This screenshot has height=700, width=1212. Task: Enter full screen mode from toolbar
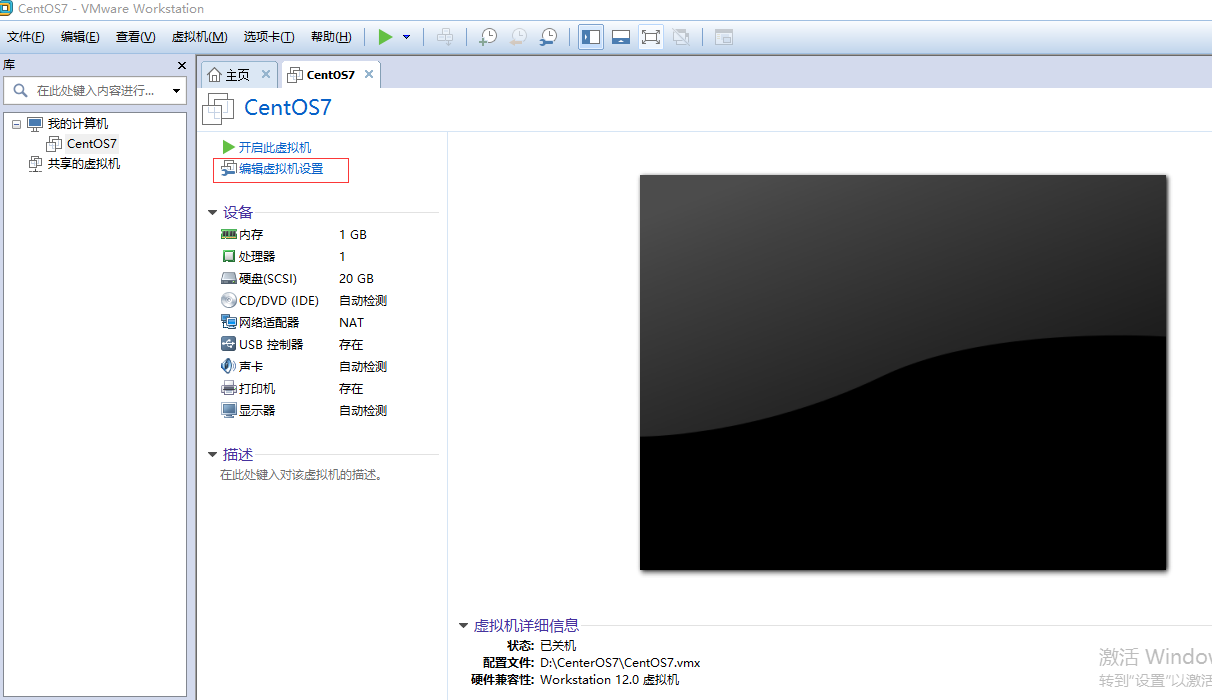[x=651, y=37]
